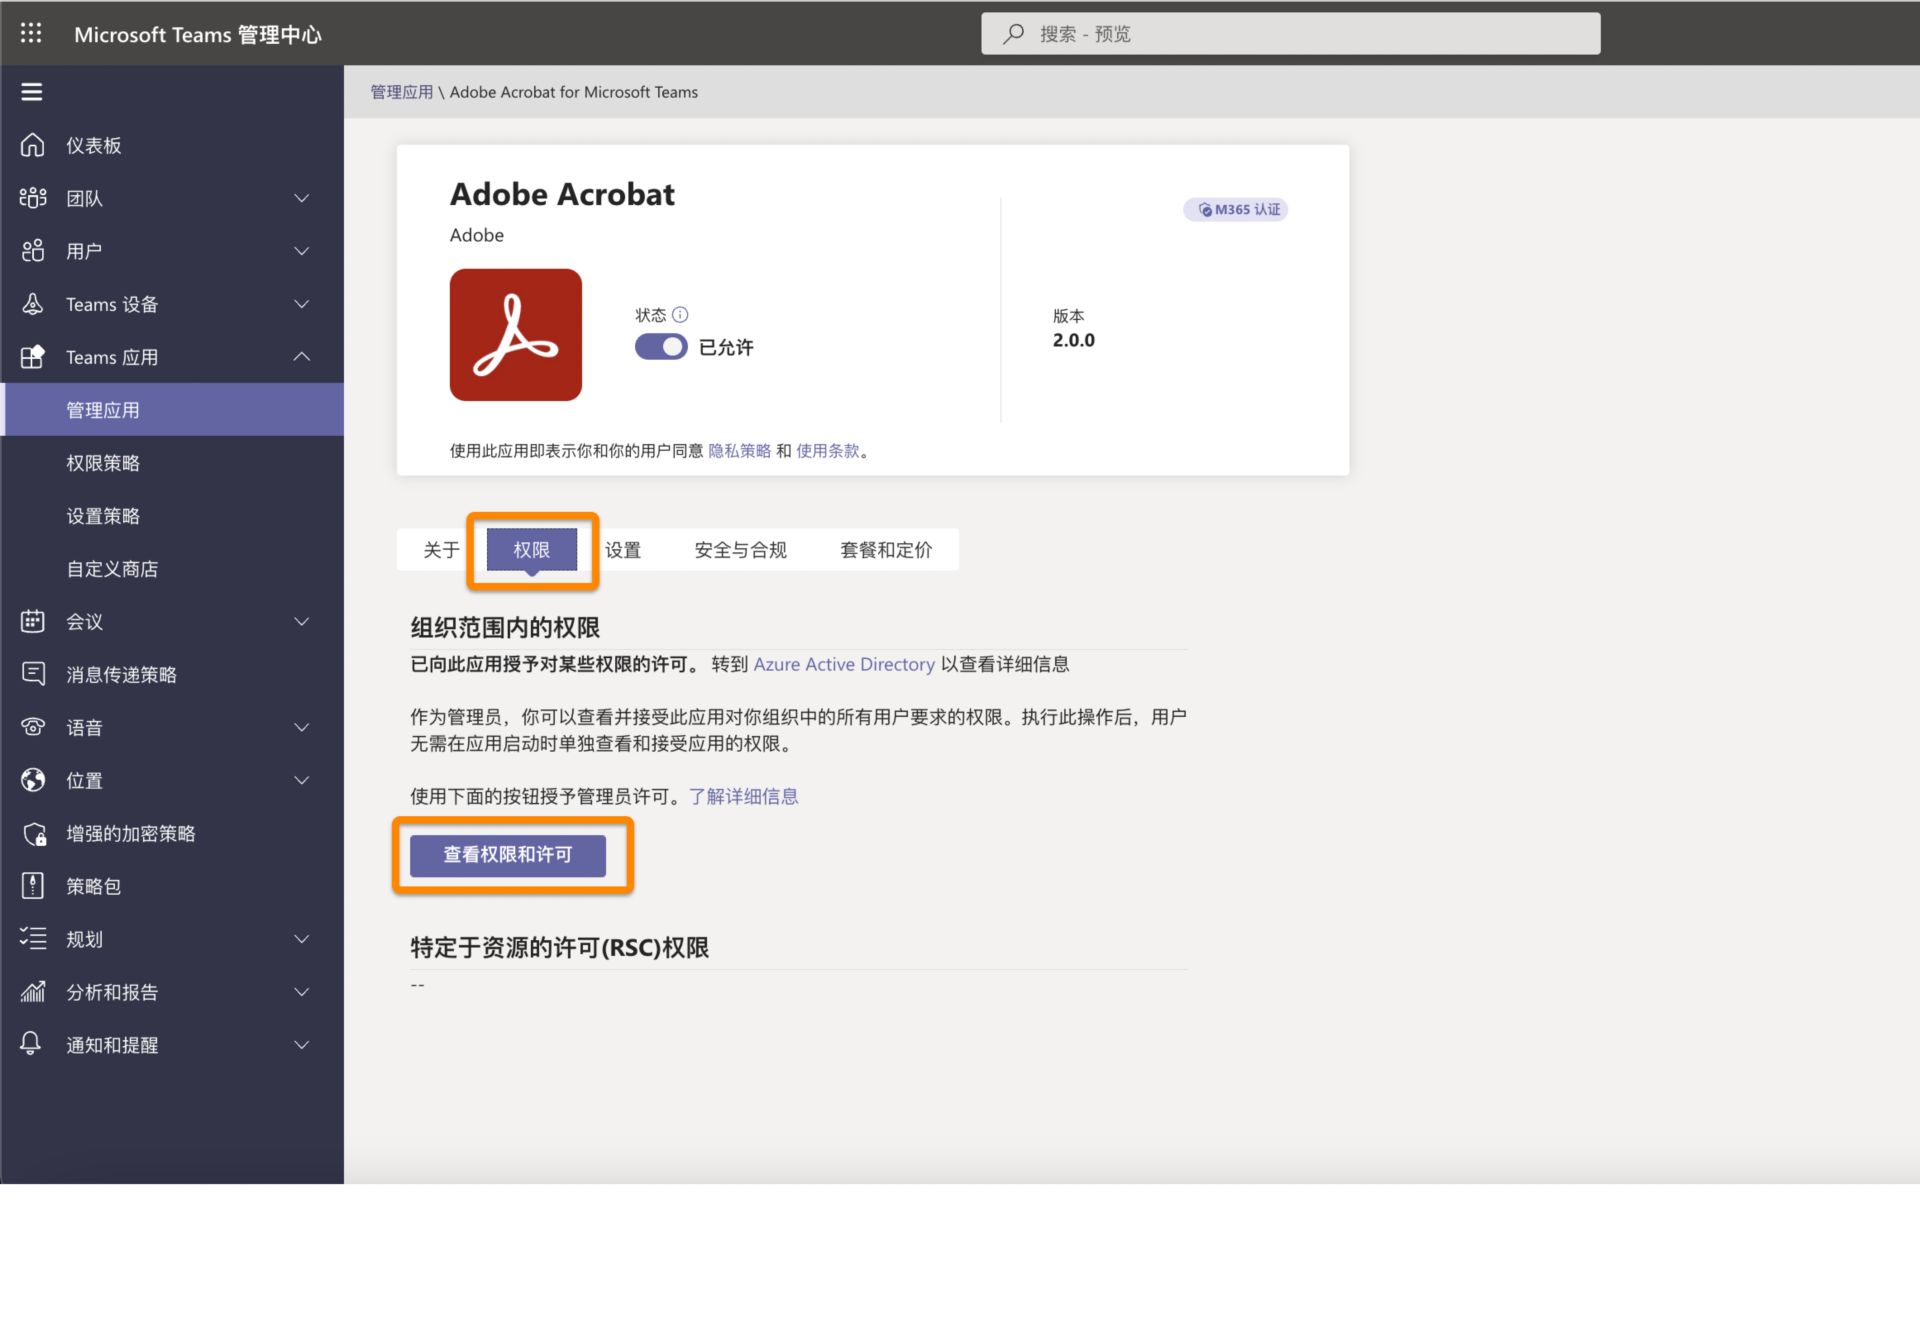Expand the 分析和报告 chevron

pos(302,992)
